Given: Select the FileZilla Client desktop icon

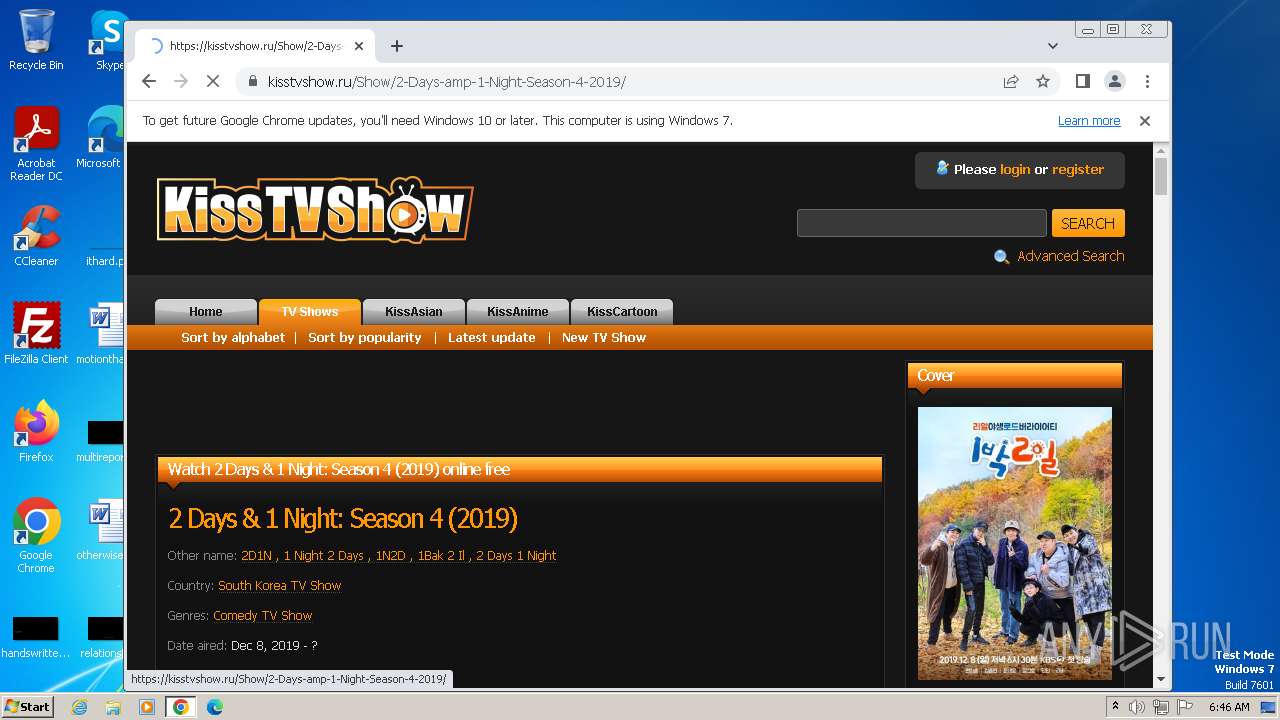Looking at the screenshot, I should pyautogui.click(x=36, y=335).
